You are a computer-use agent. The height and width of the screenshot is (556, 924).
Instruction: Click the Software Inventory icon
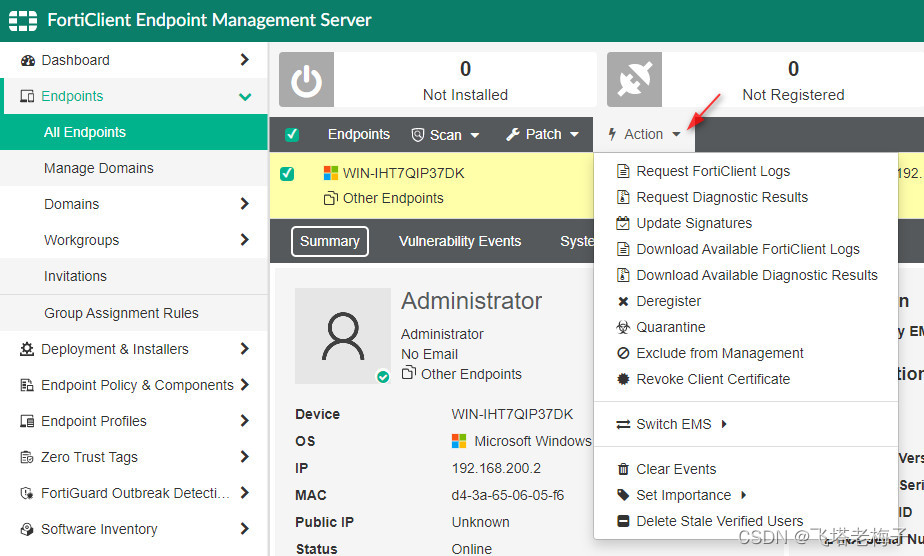(27, 529)
